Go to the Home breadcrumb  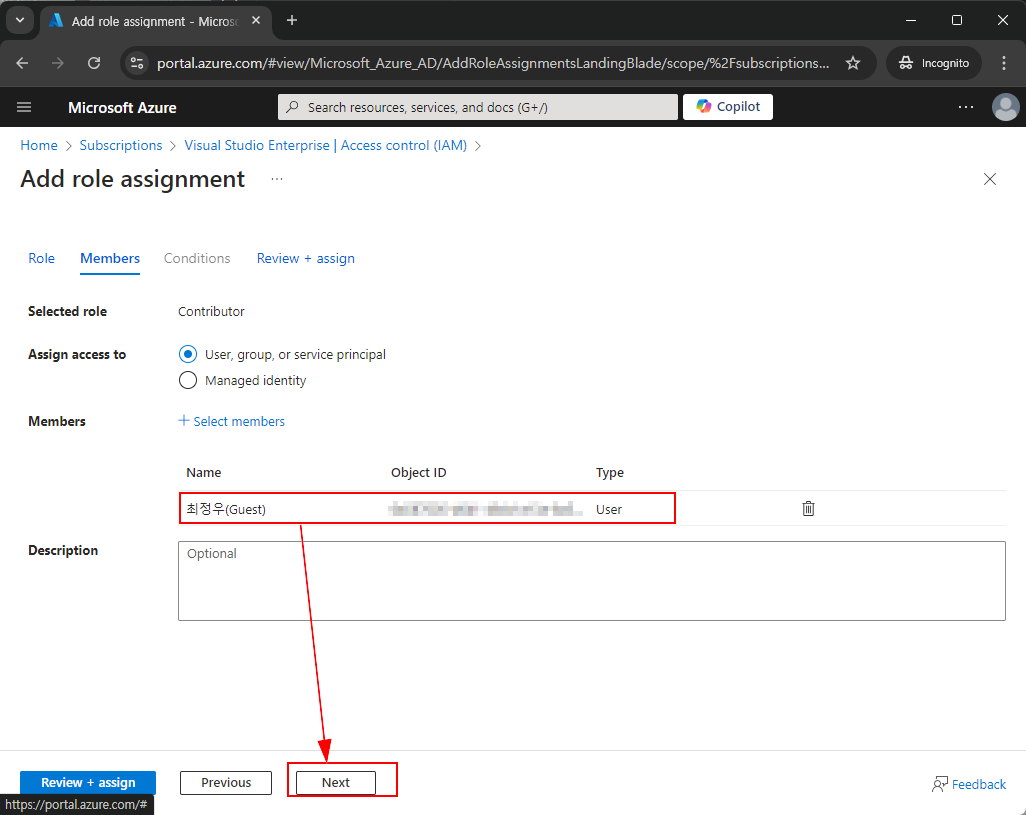tap(39, 145)
